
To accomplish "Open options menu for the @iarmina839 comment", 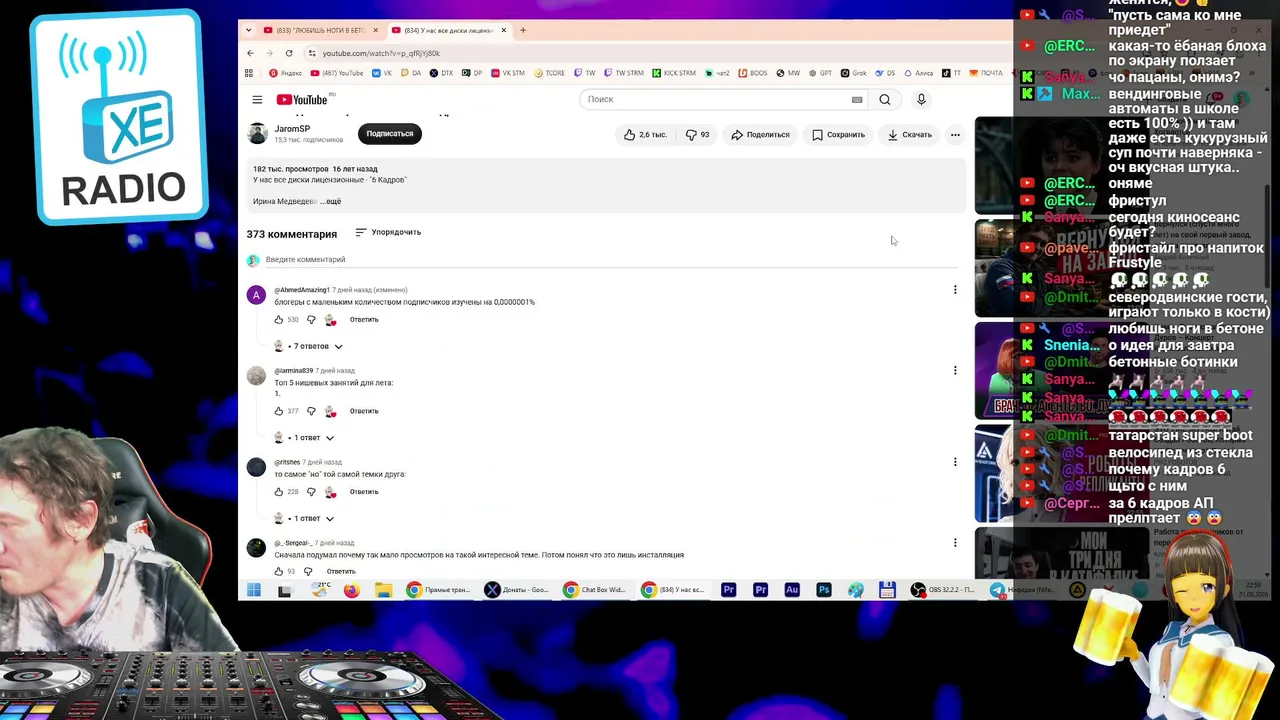I will tap(955, 370).
